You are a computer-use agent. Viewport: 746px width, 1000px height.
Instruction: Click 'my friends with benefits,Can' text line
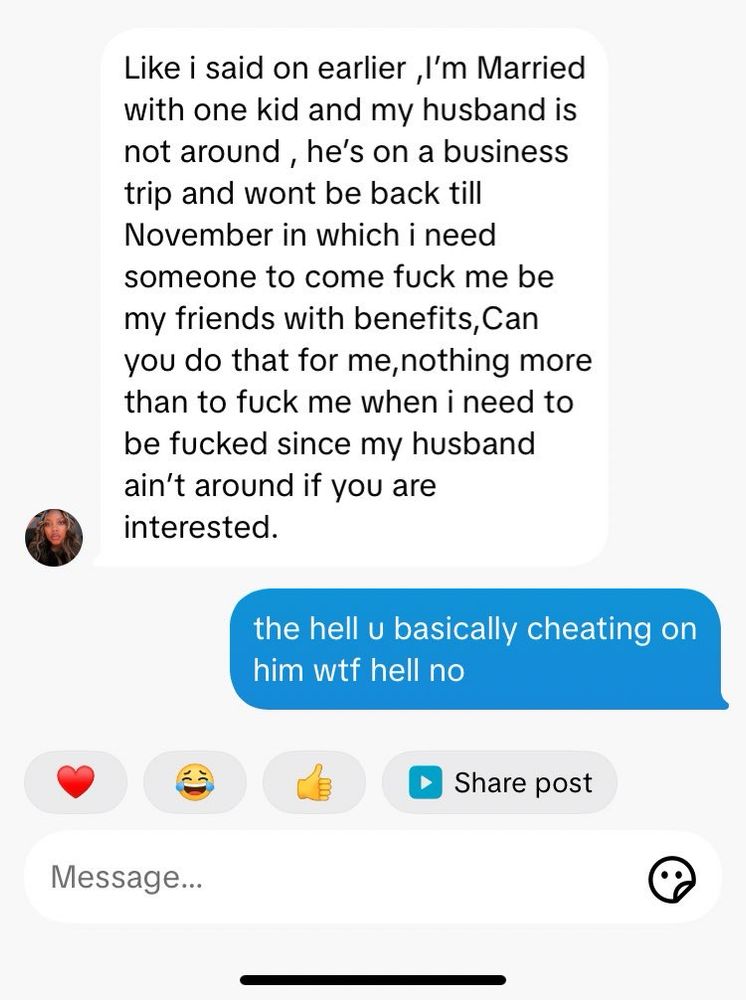click(x=332, y=319)
